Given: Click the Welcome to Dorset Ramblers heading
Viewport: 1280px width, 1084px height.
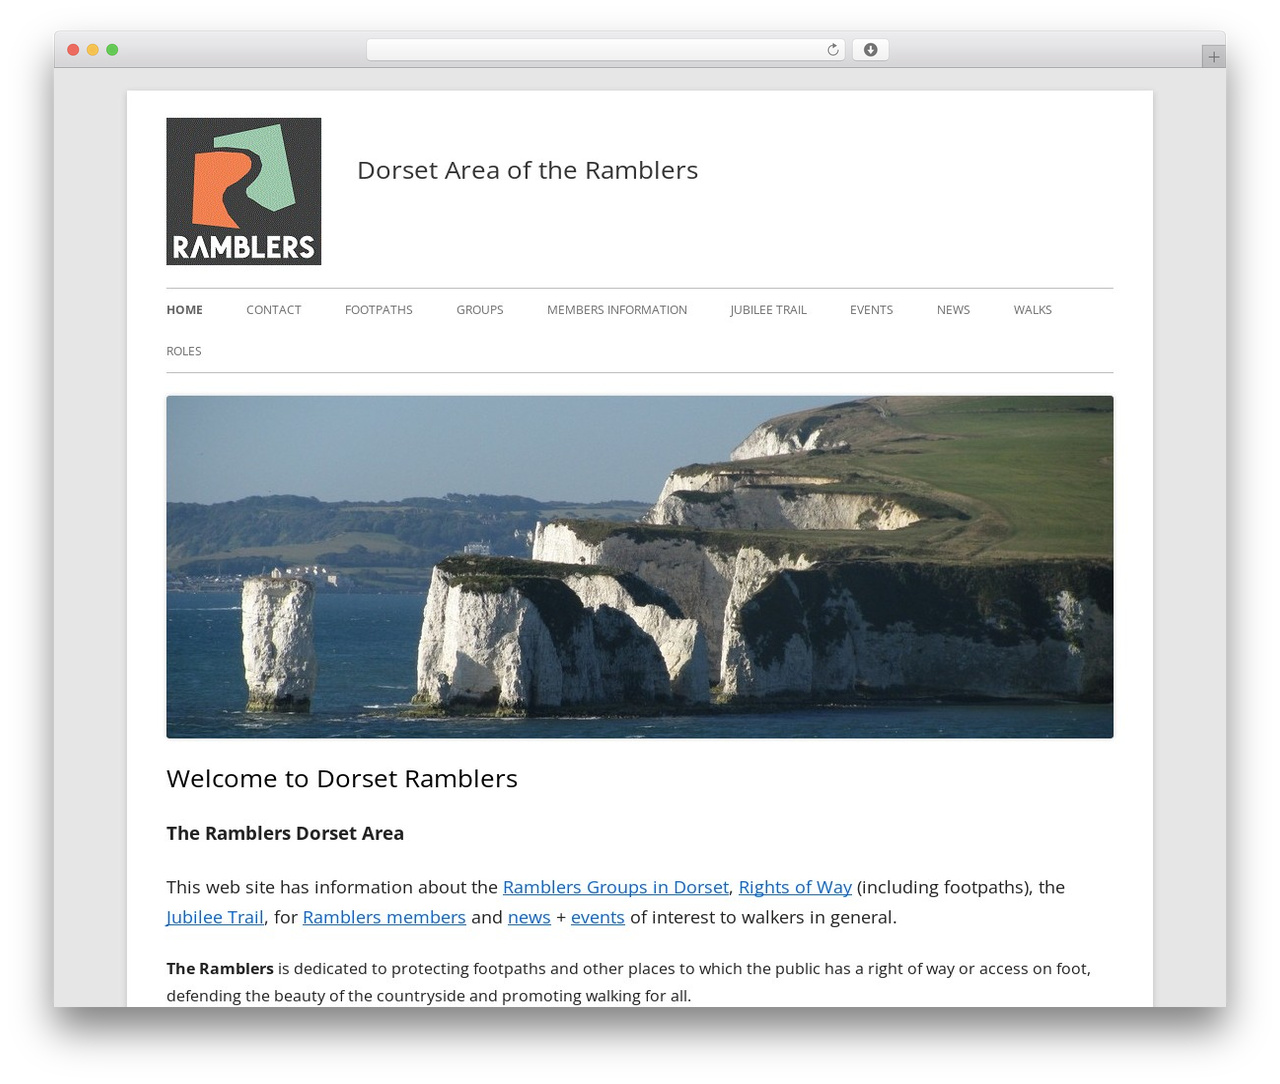Looking at the screenshot, I should coord(342,779).
